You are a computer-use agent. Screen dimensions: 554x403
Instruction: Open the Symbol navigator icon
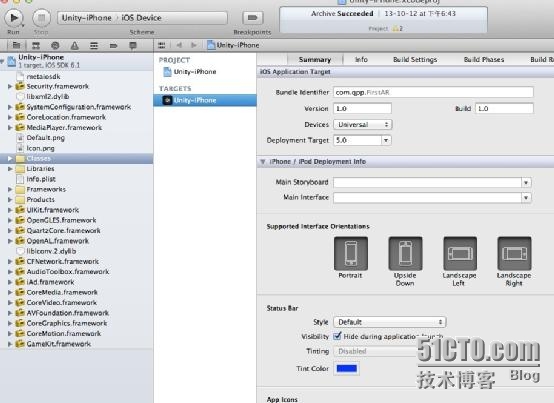36,45
